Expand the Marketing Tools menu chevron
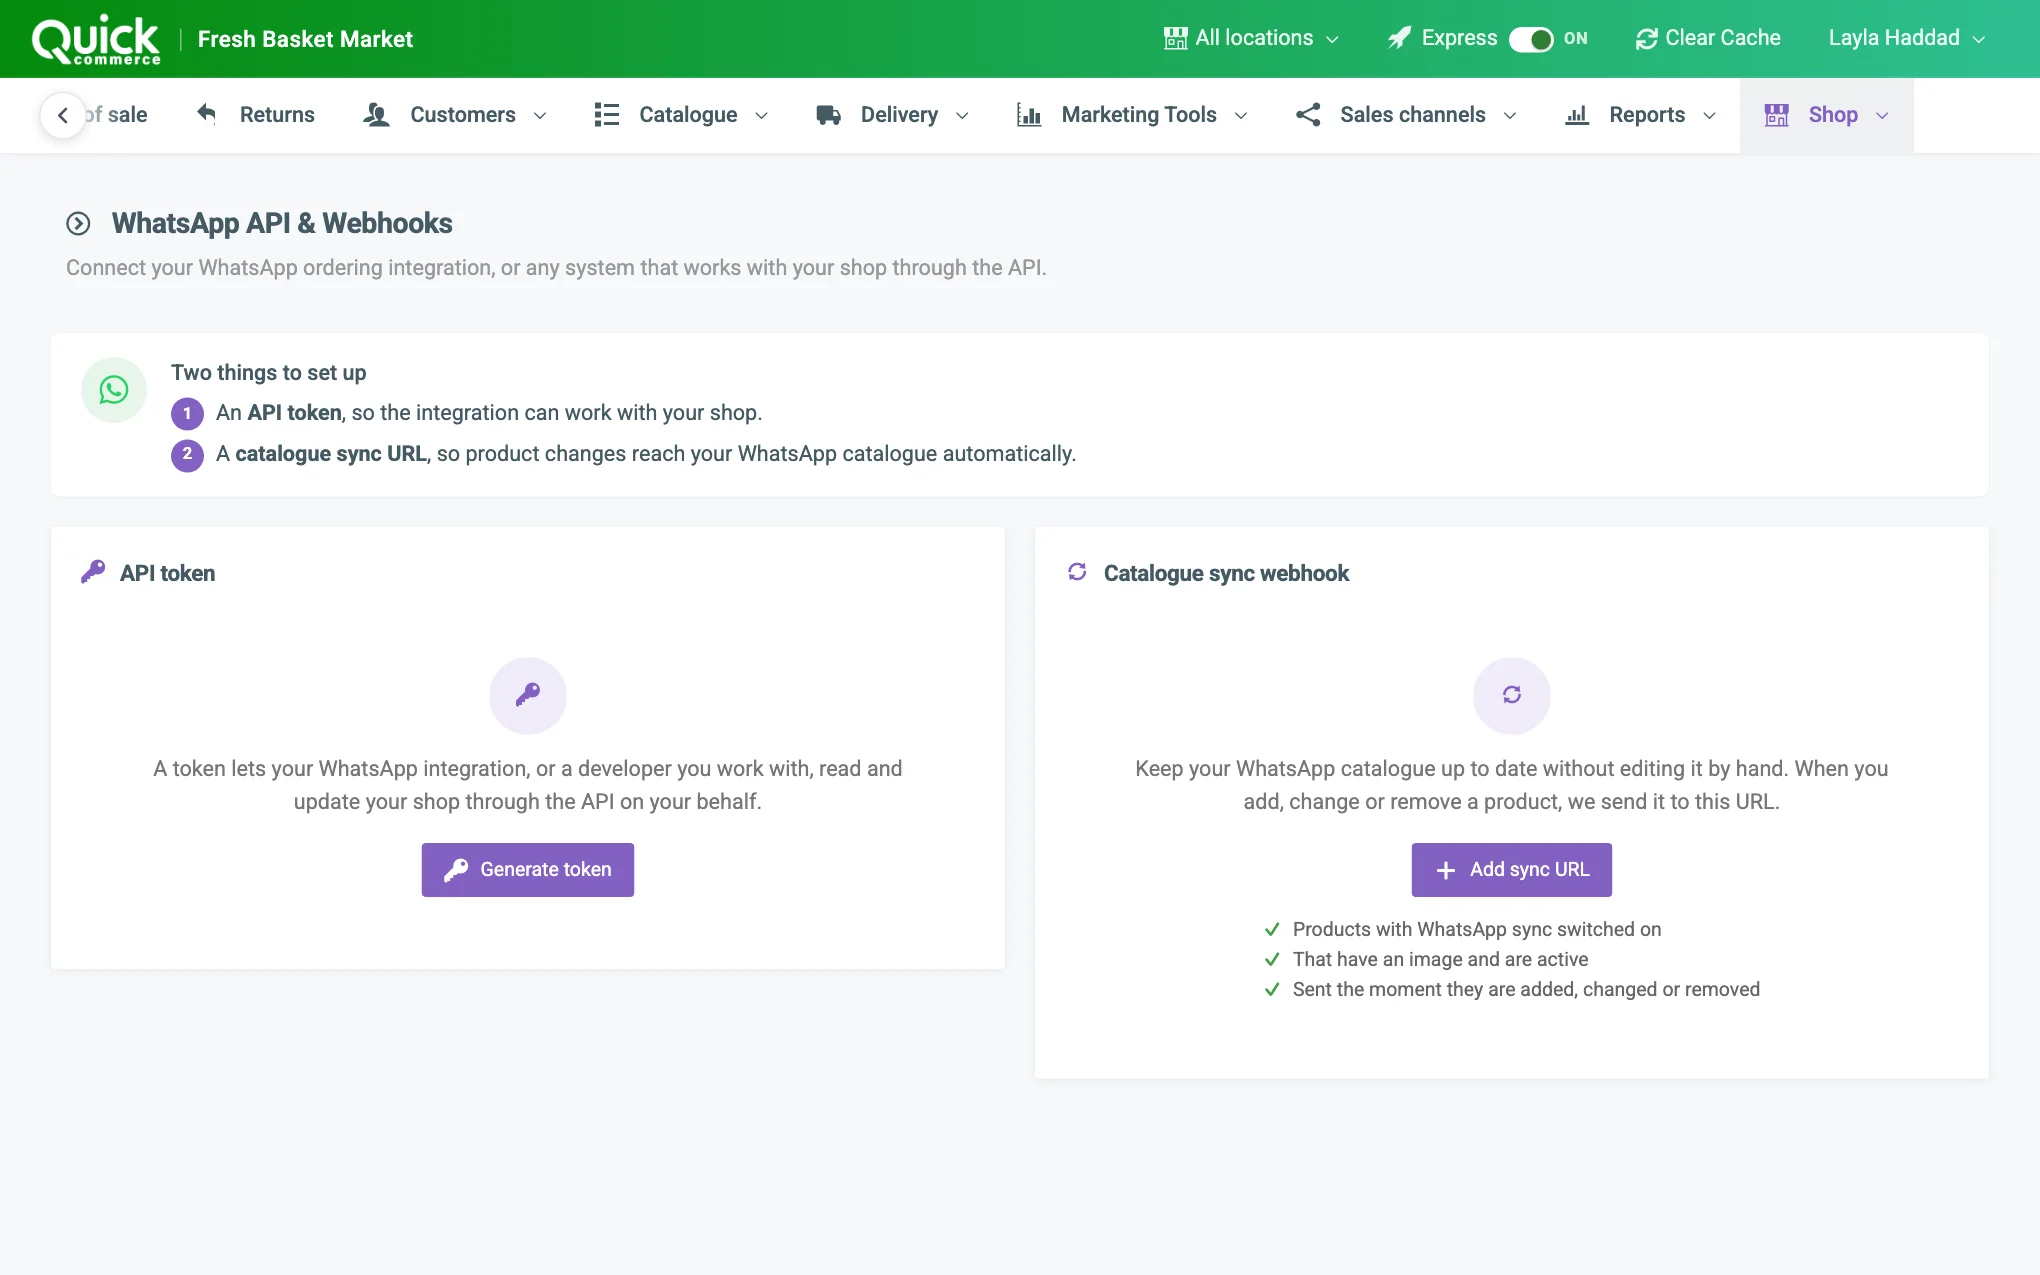Screen dimensions: 2040x1275 pyautogui.click(x=1241, y=116)
